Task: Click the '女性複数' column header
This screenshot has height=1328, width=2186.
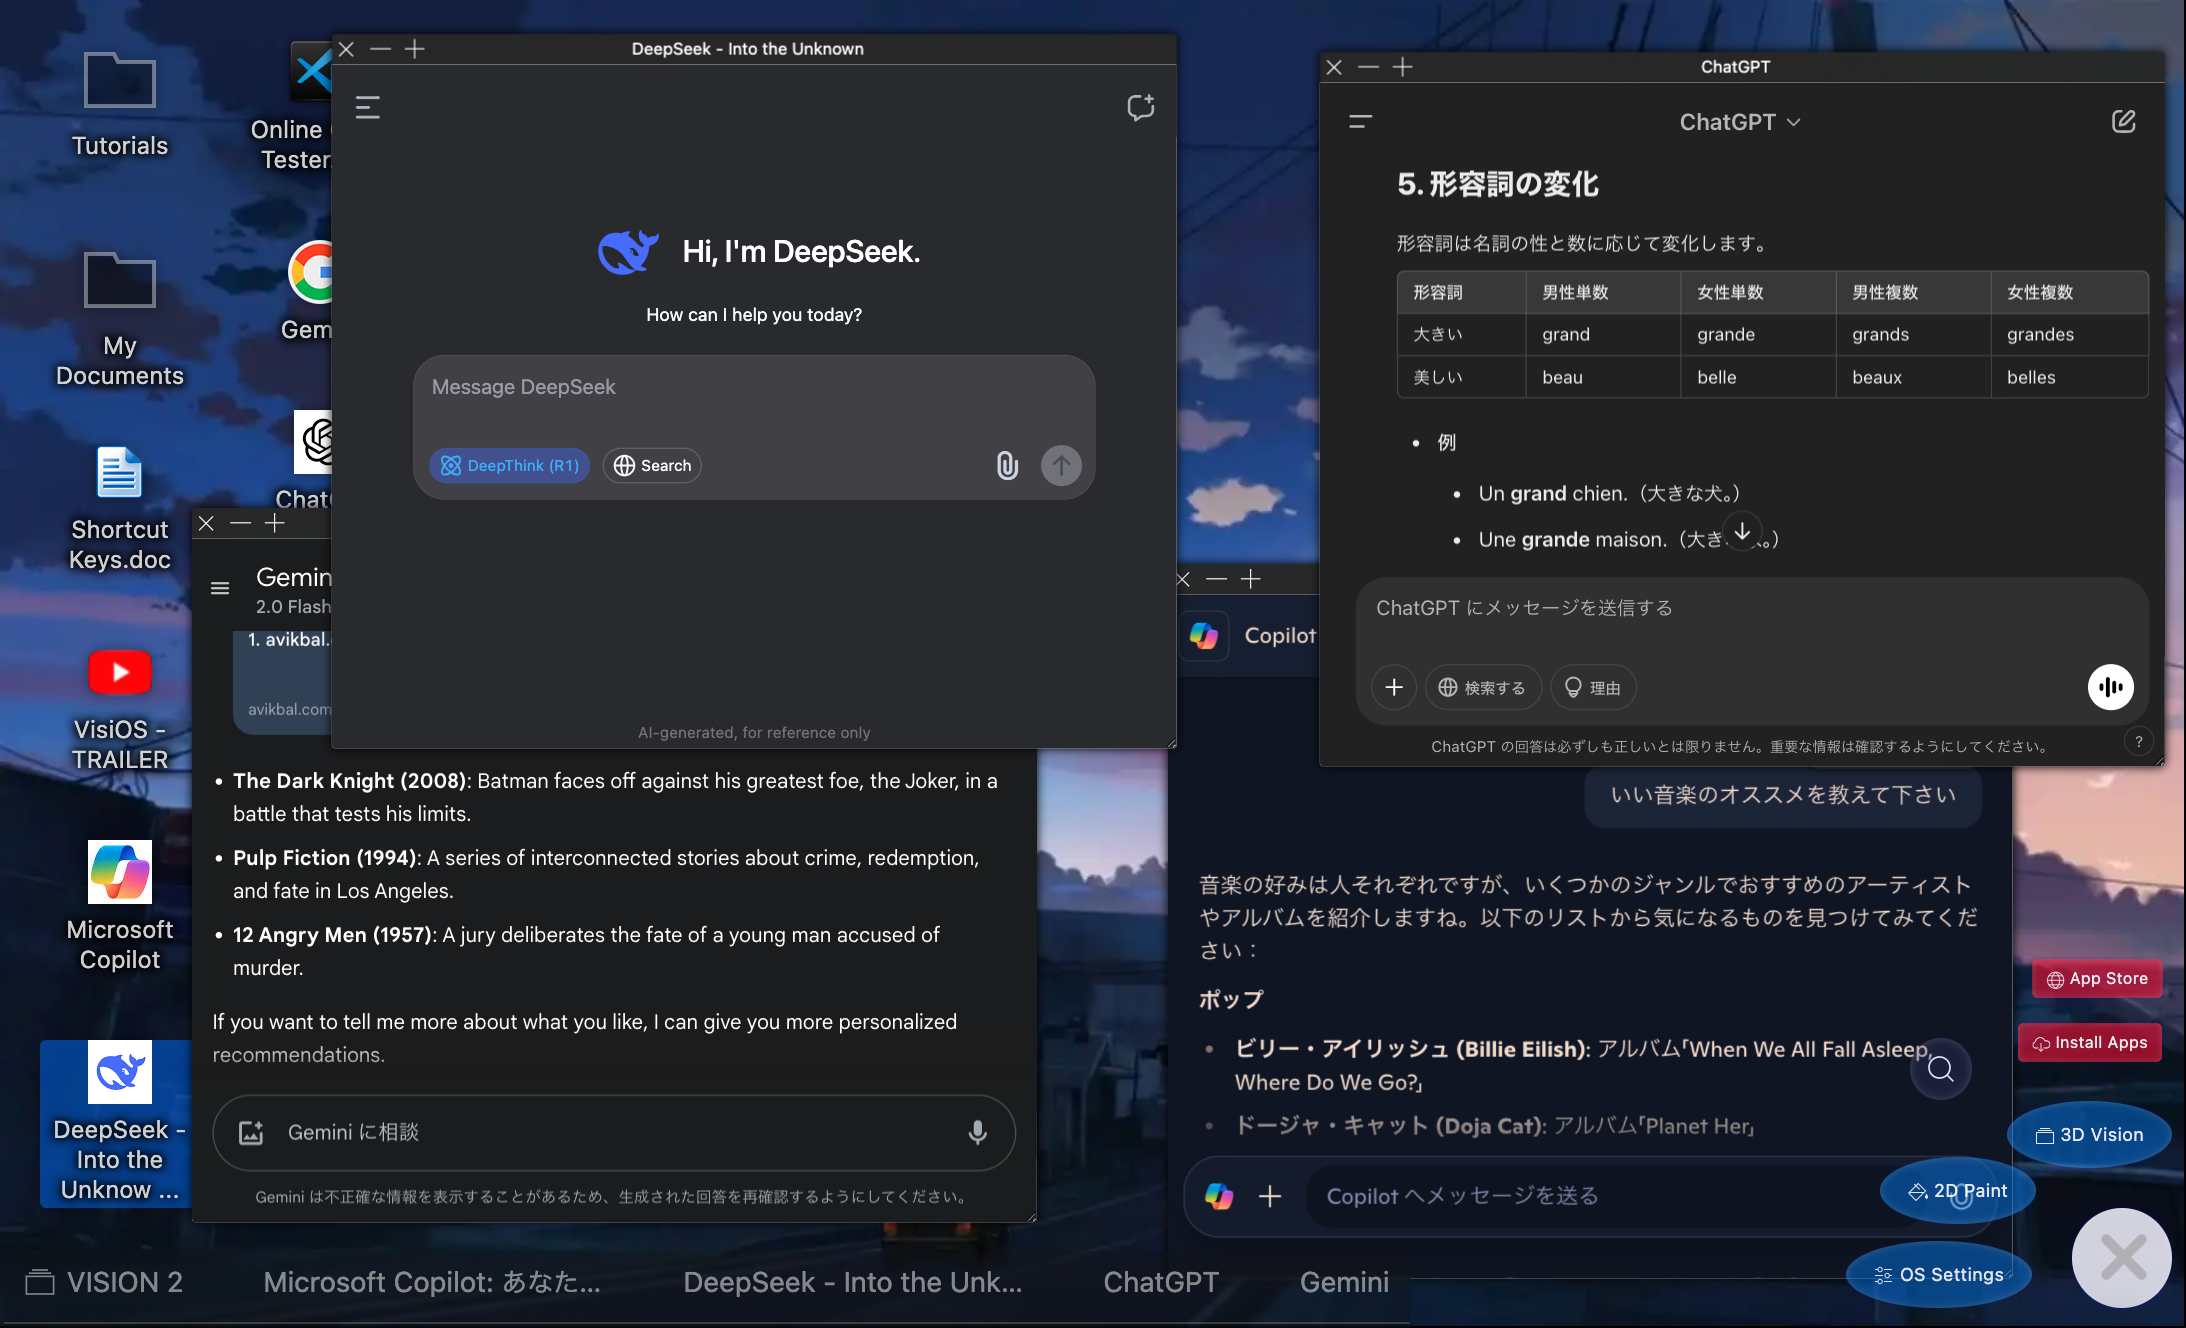Action: (2039, 293)
